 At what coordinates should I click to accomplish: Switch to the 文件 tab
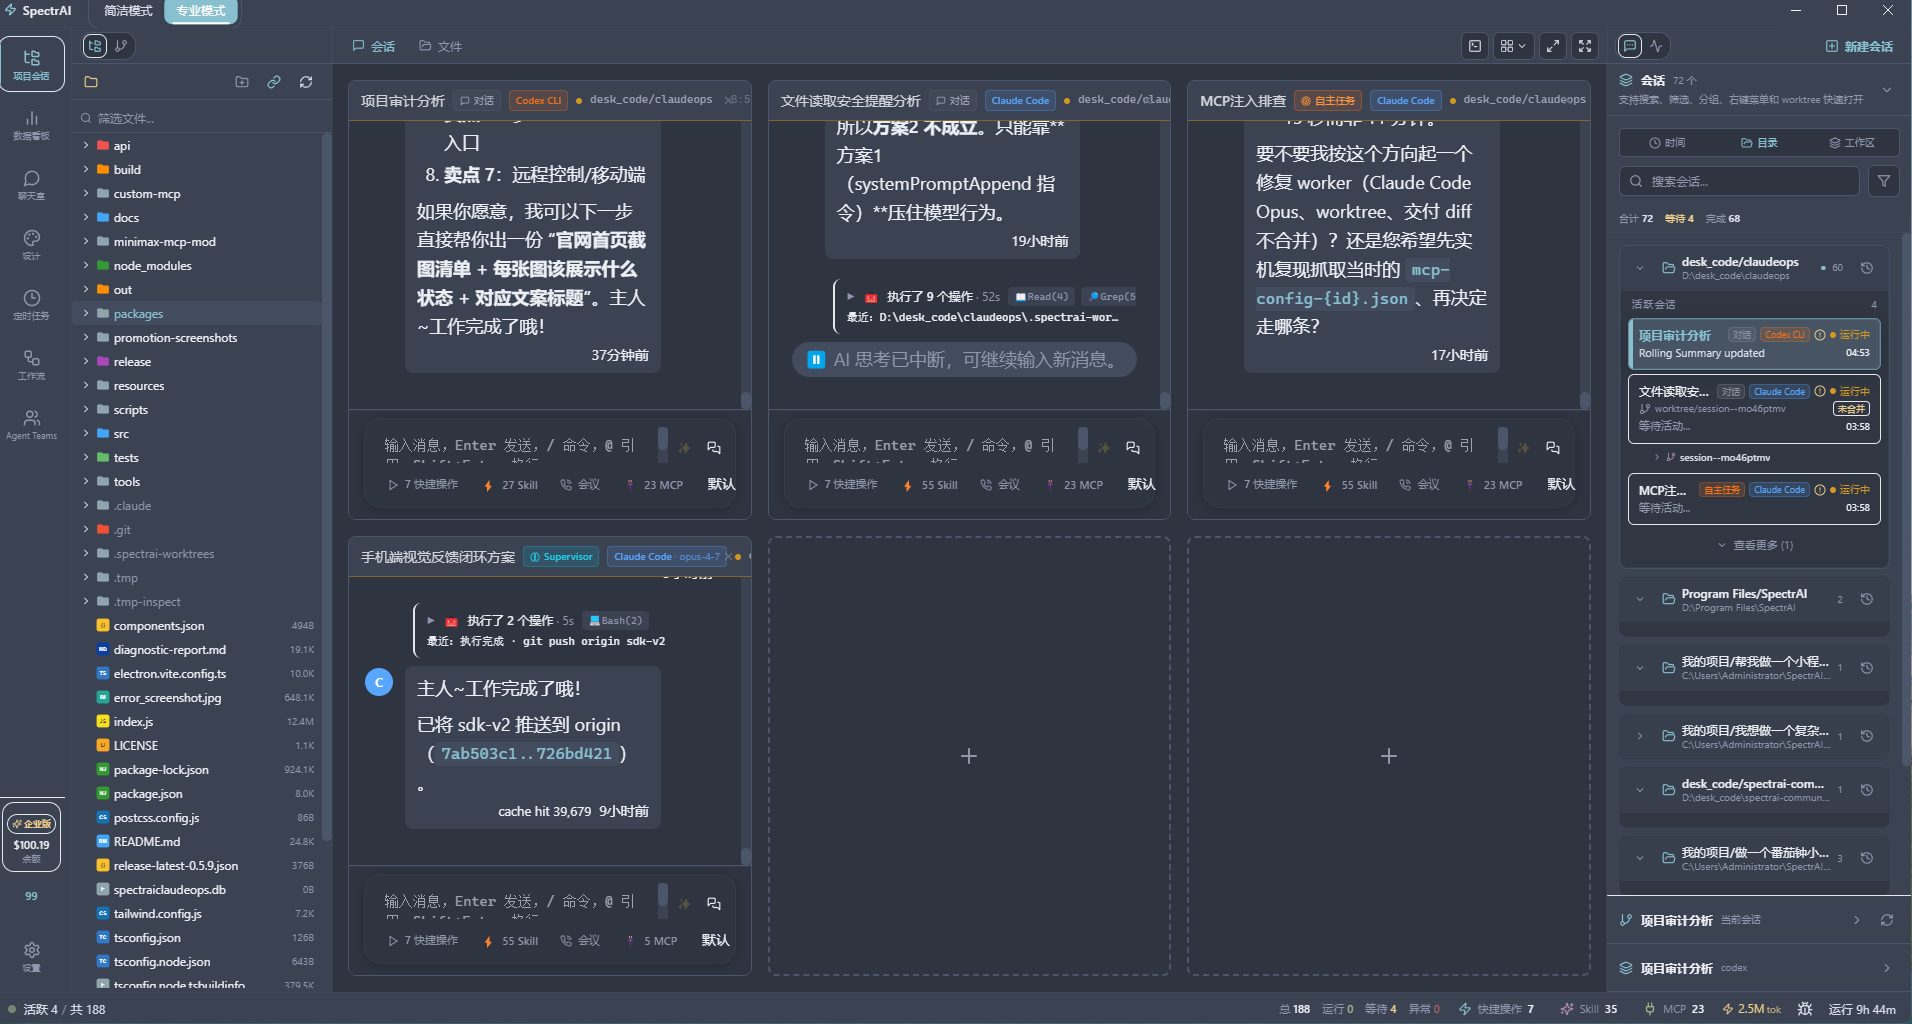(x=439, y=45)
